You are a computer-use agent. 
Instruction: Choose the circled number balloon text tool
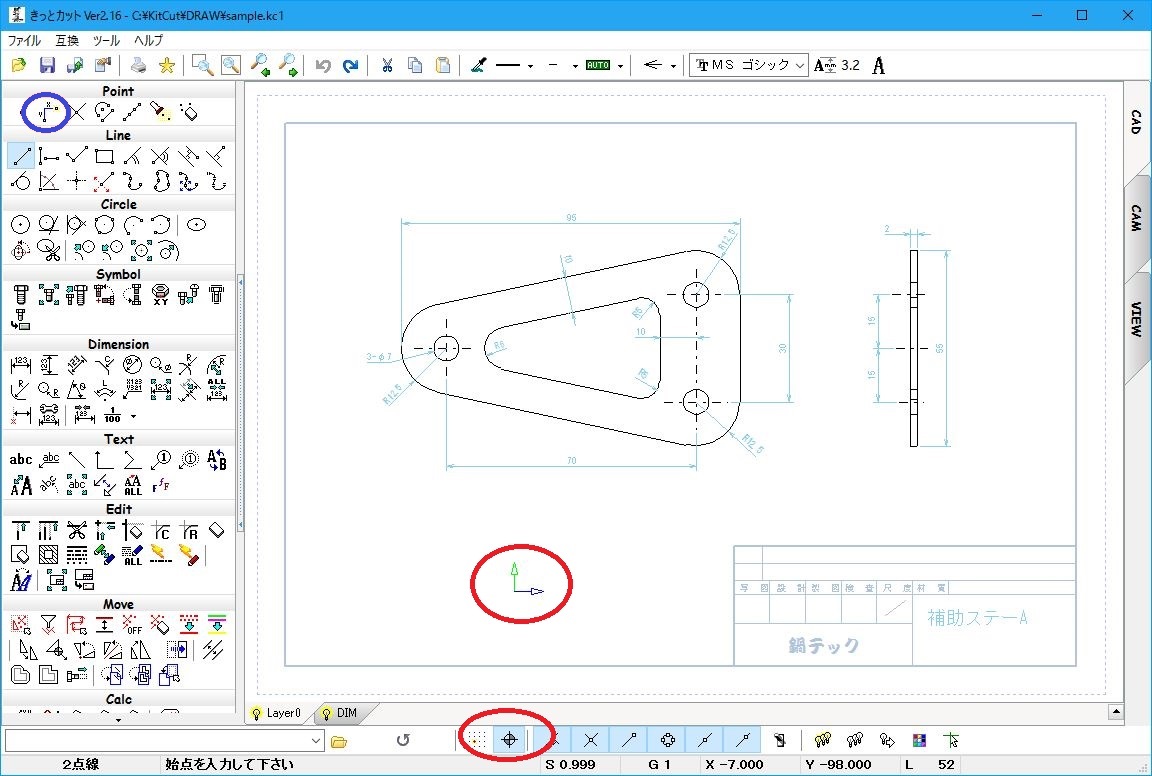[x=160, y=460]
